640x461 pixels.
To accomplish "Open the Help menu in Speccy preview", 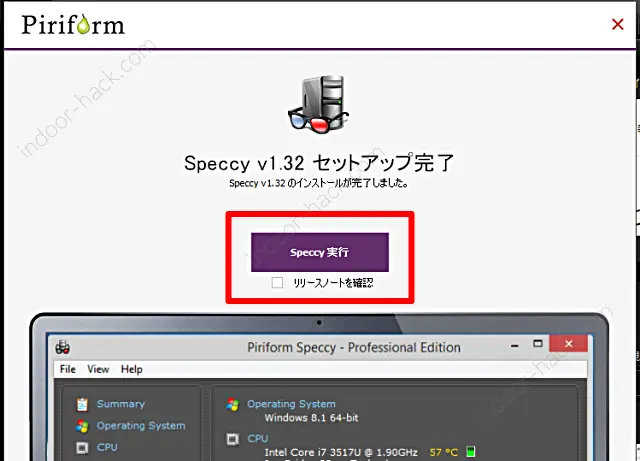I will point(131,369).
